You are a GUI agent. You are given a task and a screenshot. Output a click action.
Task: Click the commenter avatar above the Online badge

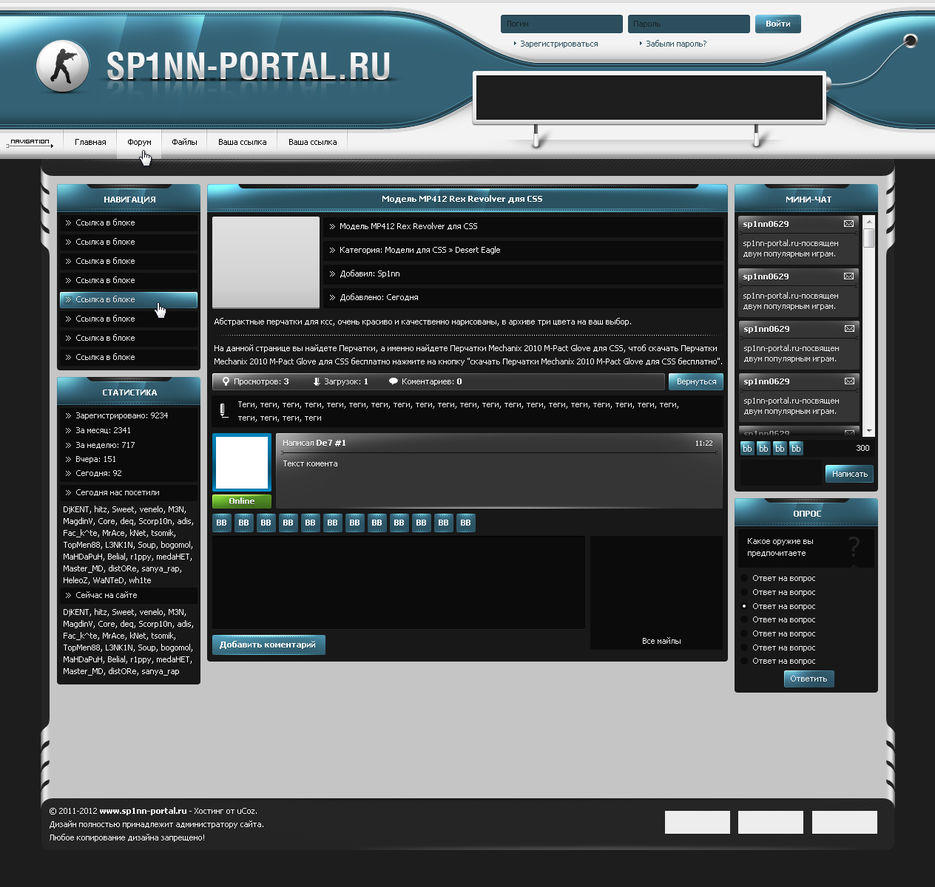[242, 463]
